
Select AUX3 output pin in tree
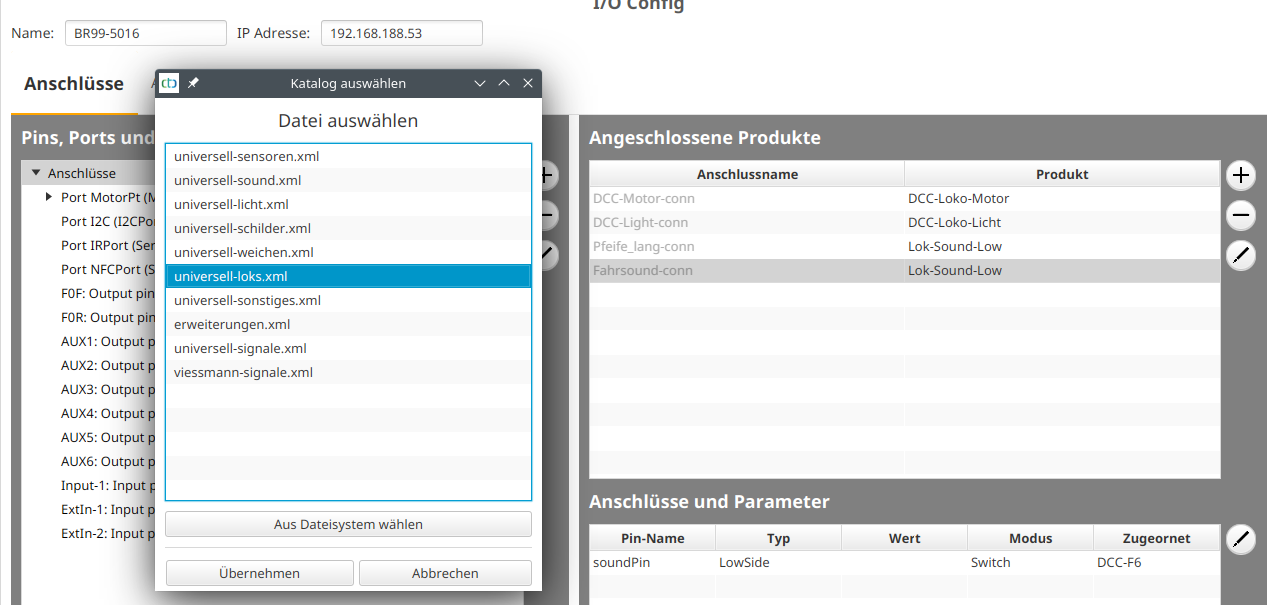click(x=103, y=389)
